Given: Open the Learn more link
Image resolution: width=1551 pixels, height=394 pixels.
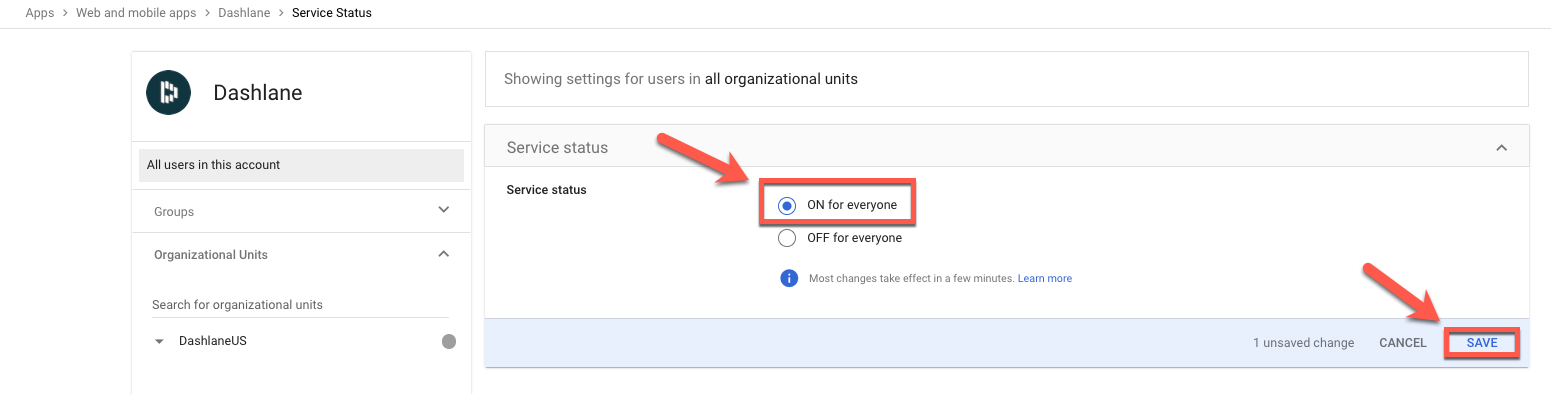Looking at the screenshot, I should tap(1045, 279).
